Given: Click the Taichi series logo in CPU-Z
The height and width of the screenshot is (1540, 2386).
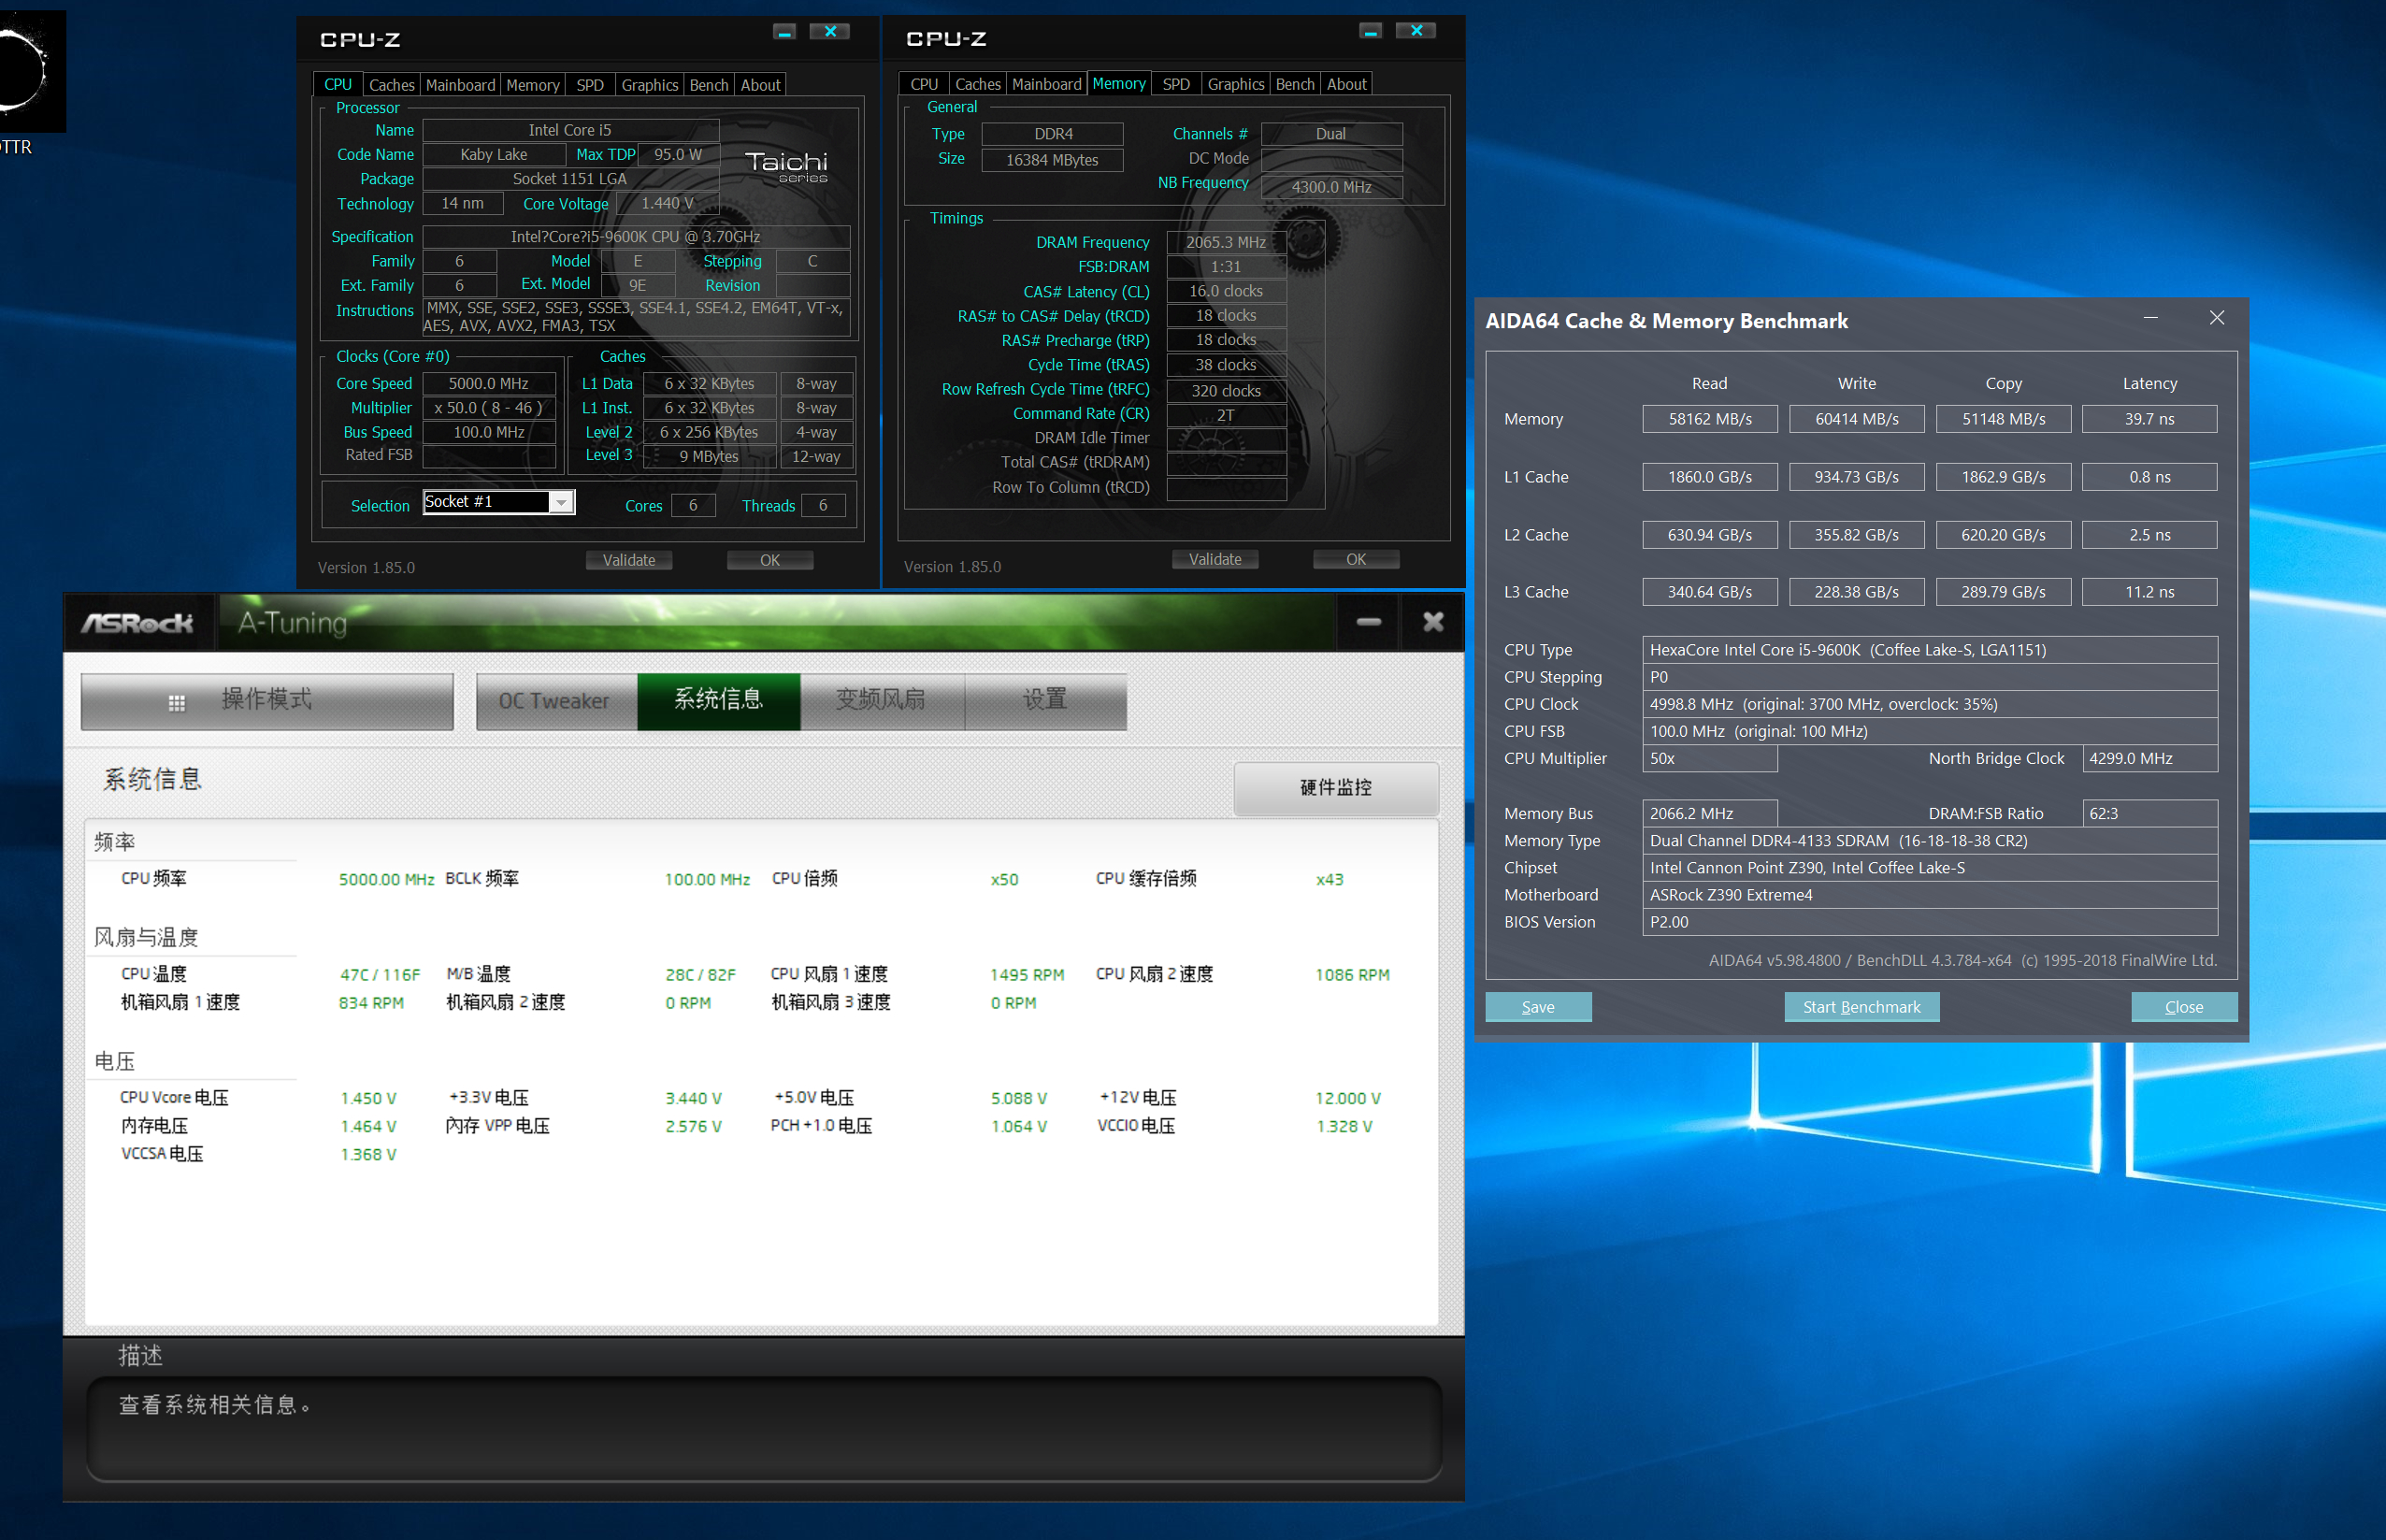Looking at the screenshot, I should click(x=787, y=166).
